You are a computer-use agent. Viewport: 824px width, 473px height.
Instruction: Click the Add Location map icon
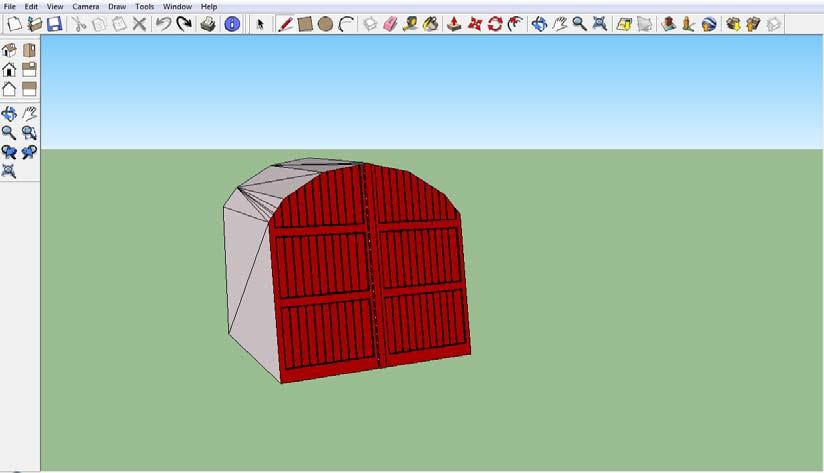pyautogui.click(x=624, y=24)
